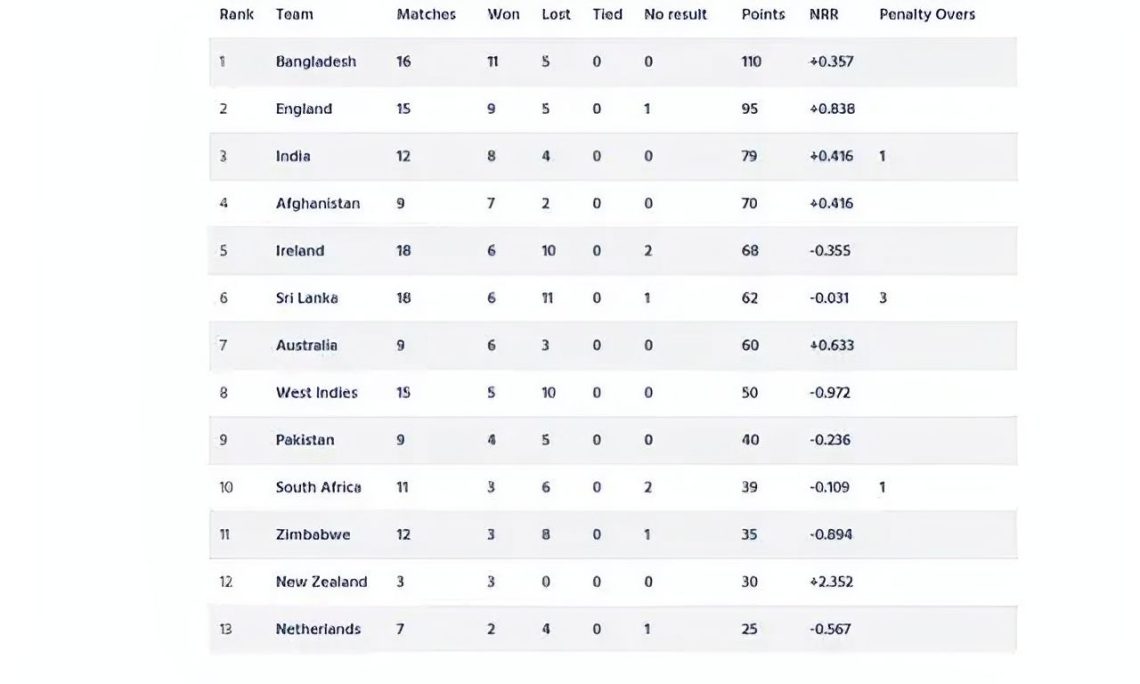Select the Penalty Overs column header

tap(927, 15)
